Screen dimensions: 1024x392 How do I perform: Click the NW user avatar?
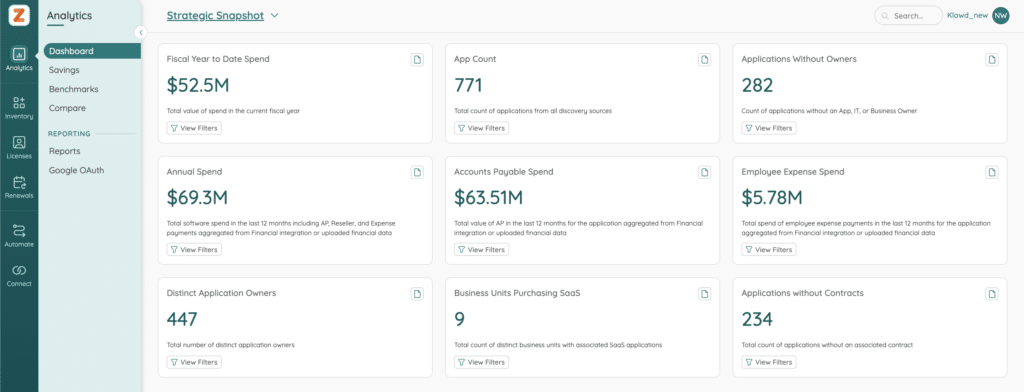[1000, 16]
